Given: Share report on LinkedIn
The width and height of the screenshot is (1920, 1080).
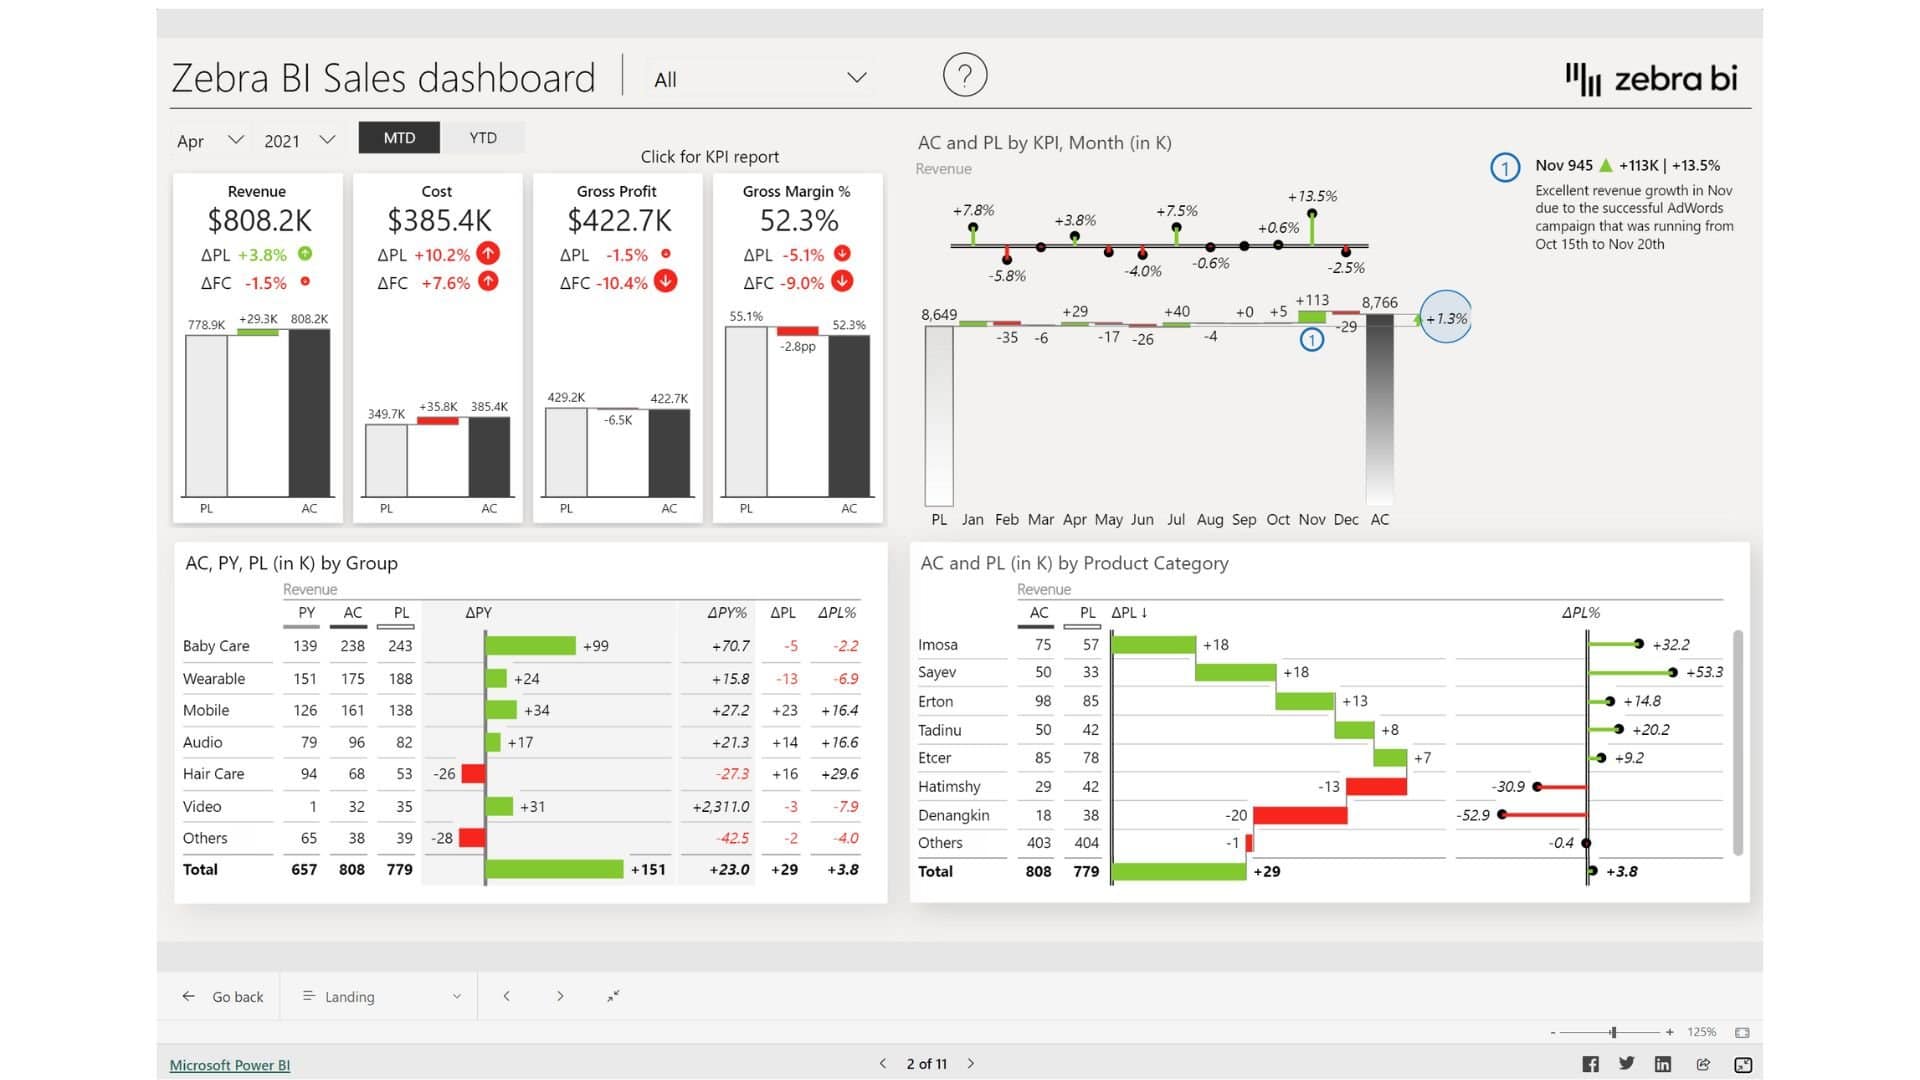Looking at the screenshot, I should pyautogui.click(x=1663, y=1064).
